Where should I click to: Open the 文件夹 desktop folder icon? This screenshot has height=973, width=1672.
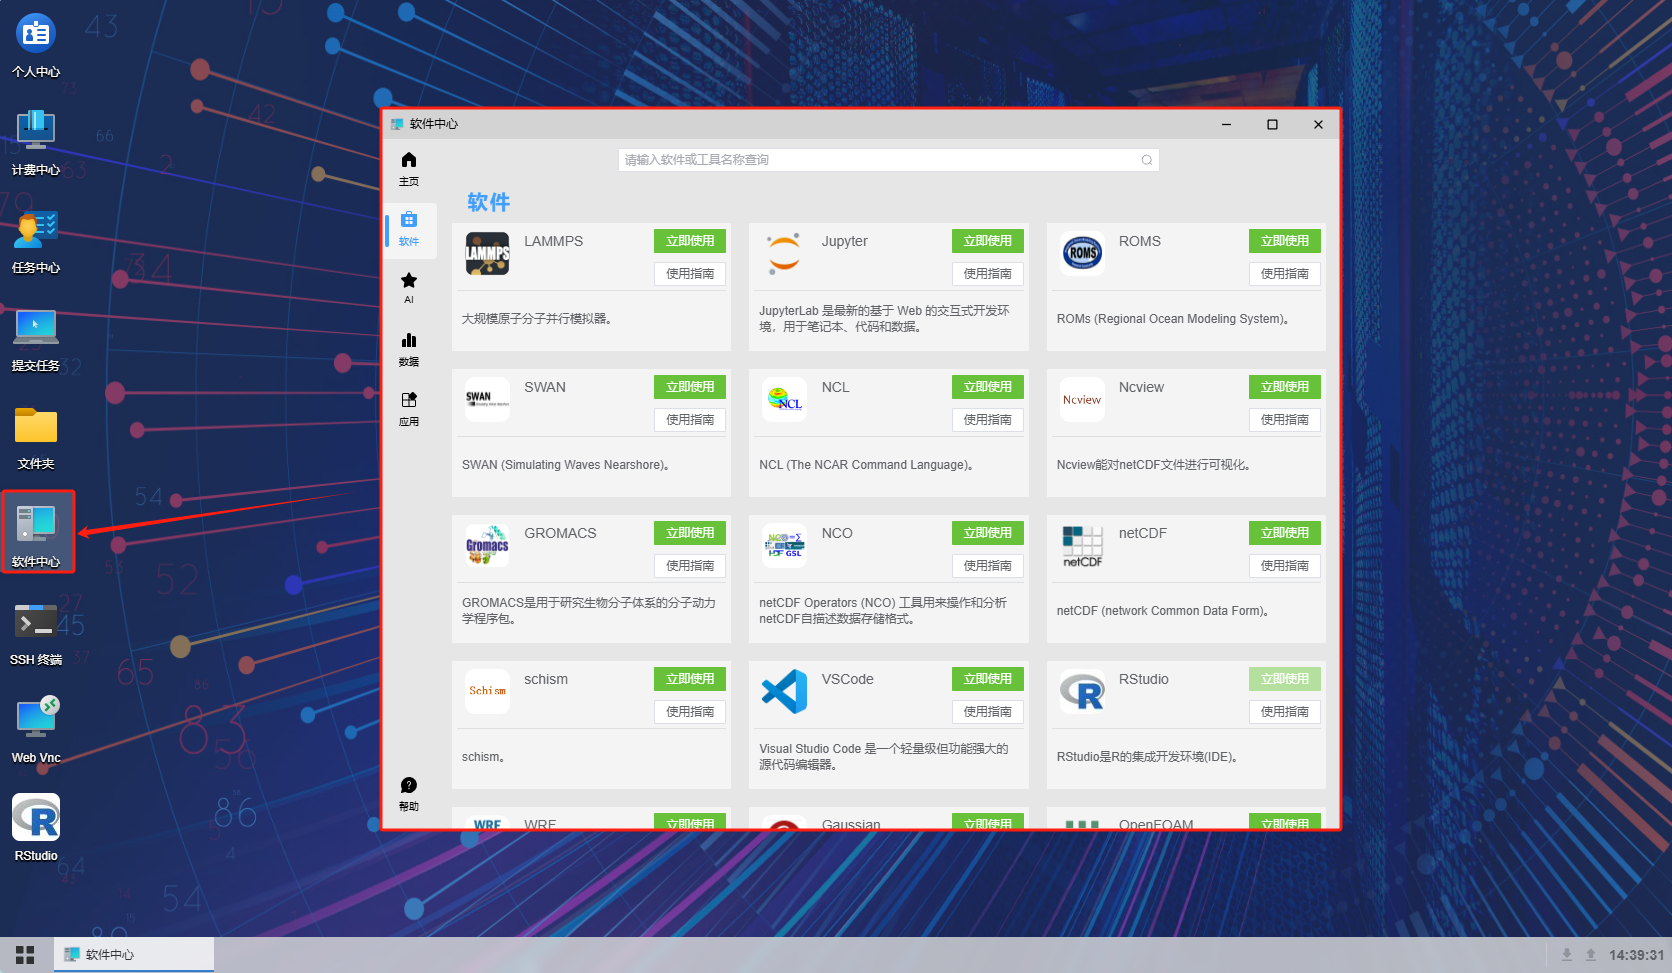pyautogui.click(x=36, y=437)
